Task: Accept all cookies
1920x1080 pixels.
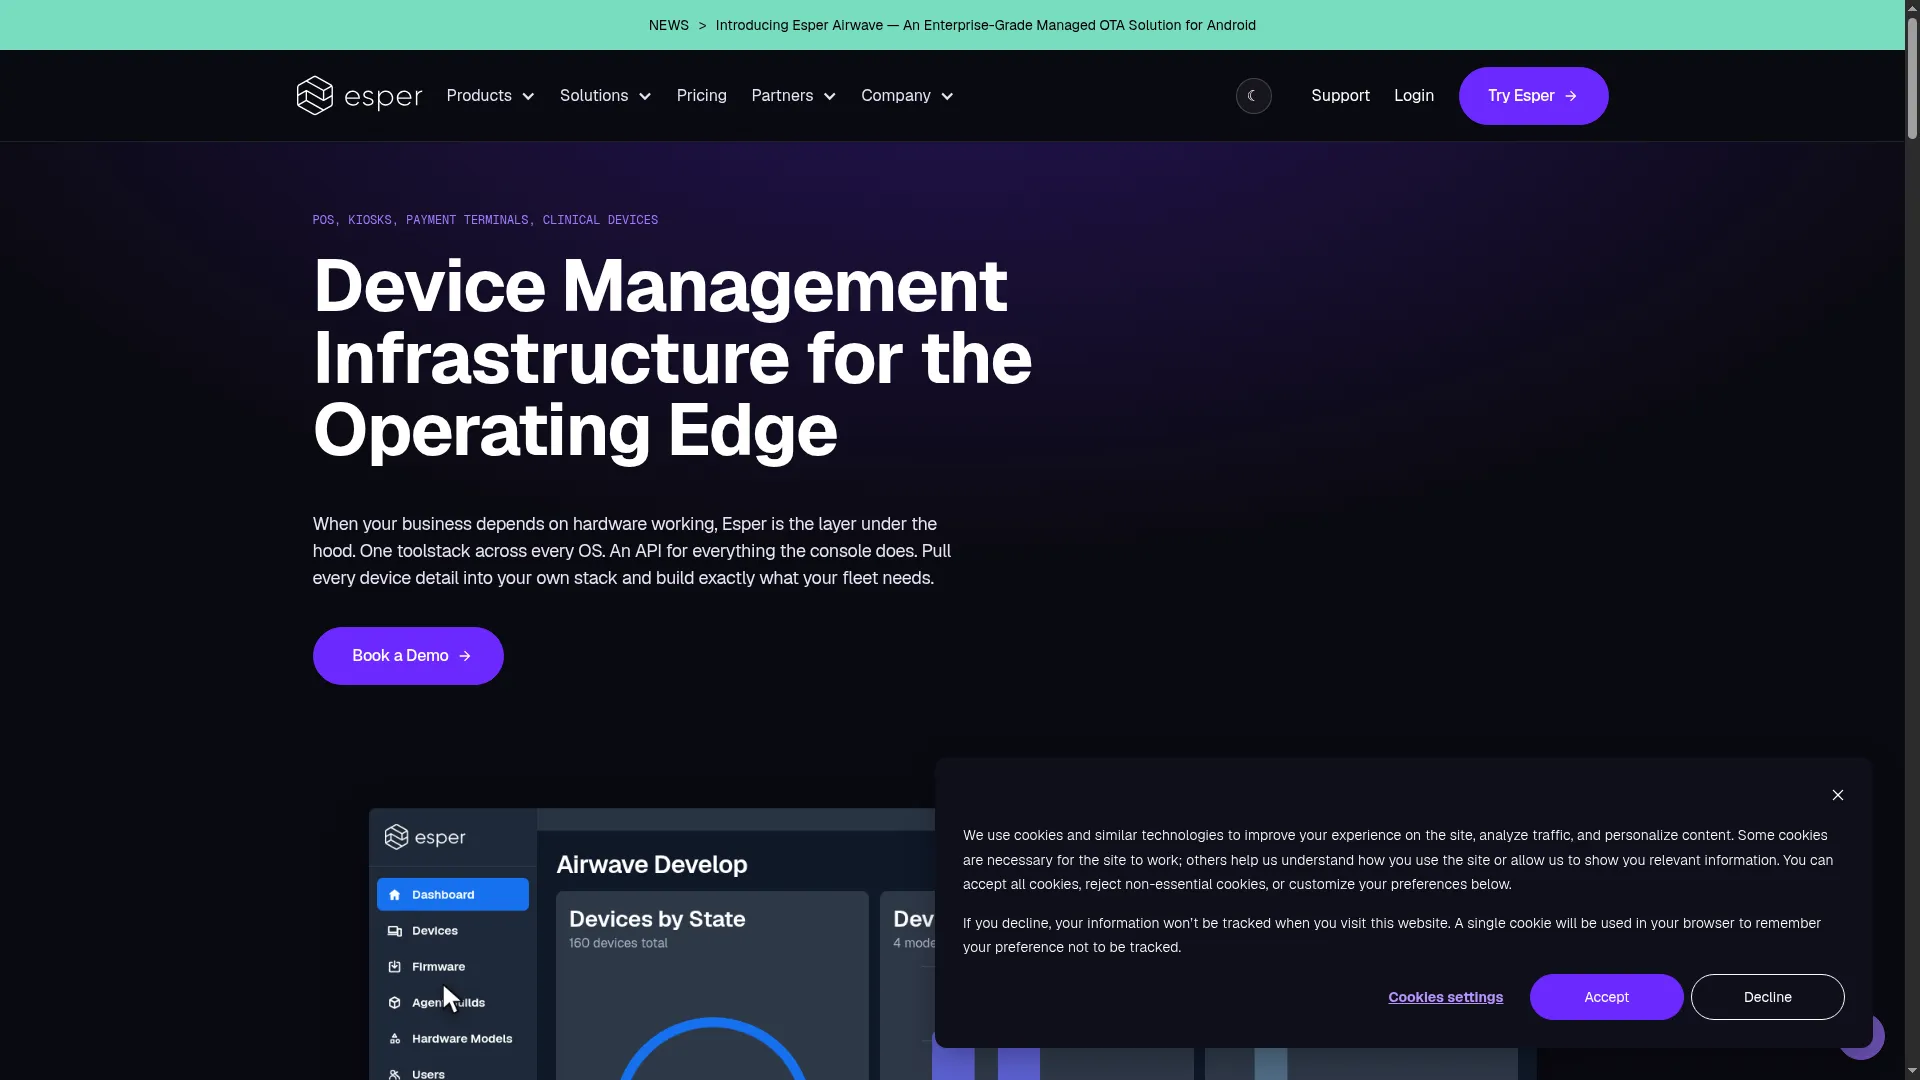Action: [x=1606, y=997]
